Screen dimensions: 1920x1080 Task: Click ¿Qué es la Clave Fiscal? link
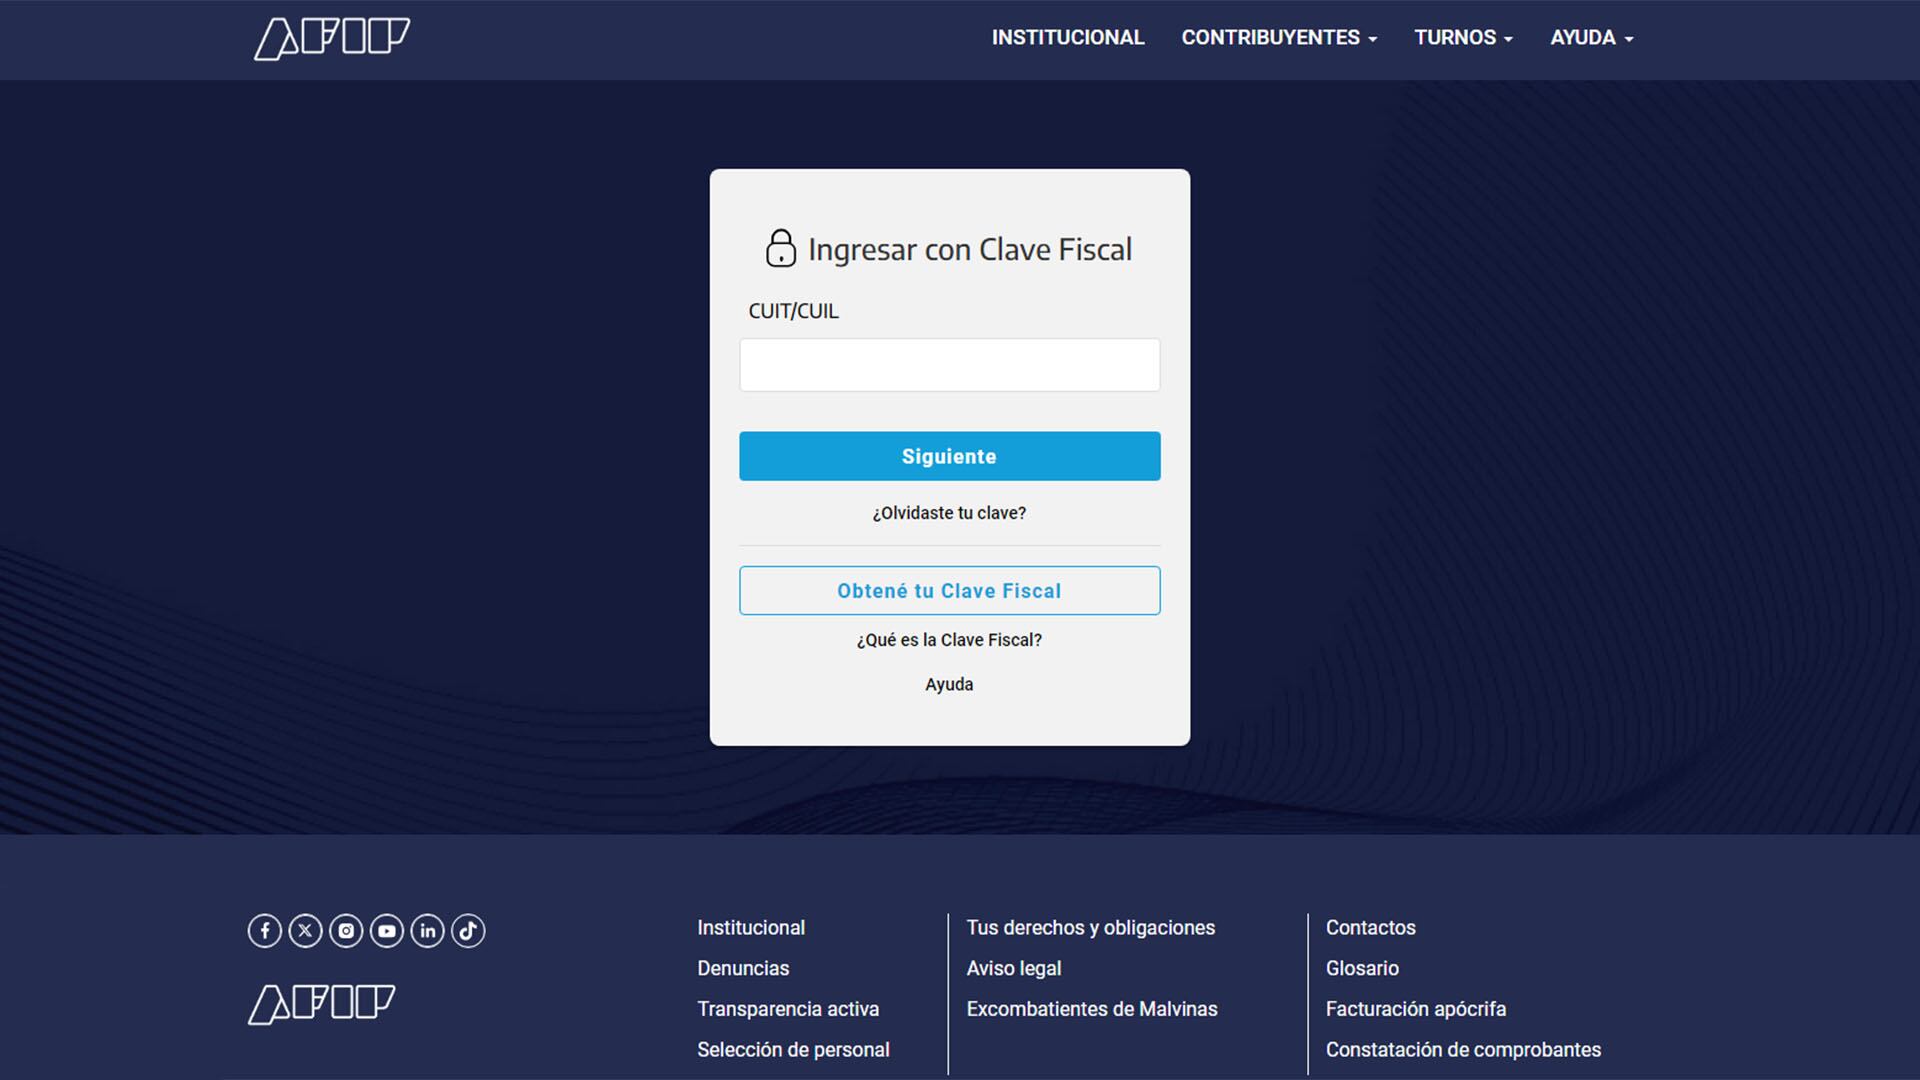(948, 639)
